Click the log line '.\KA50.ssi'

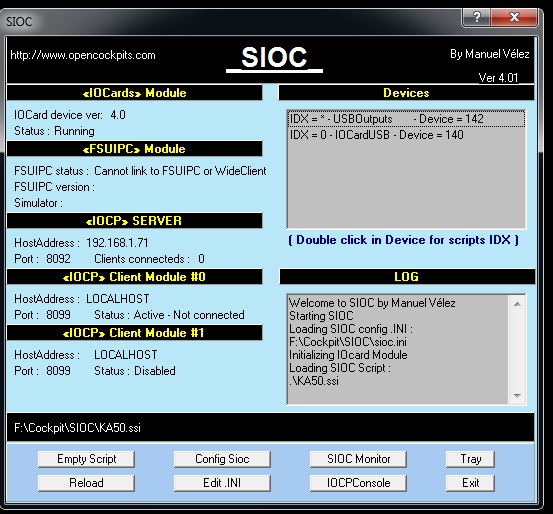[314, 381]
